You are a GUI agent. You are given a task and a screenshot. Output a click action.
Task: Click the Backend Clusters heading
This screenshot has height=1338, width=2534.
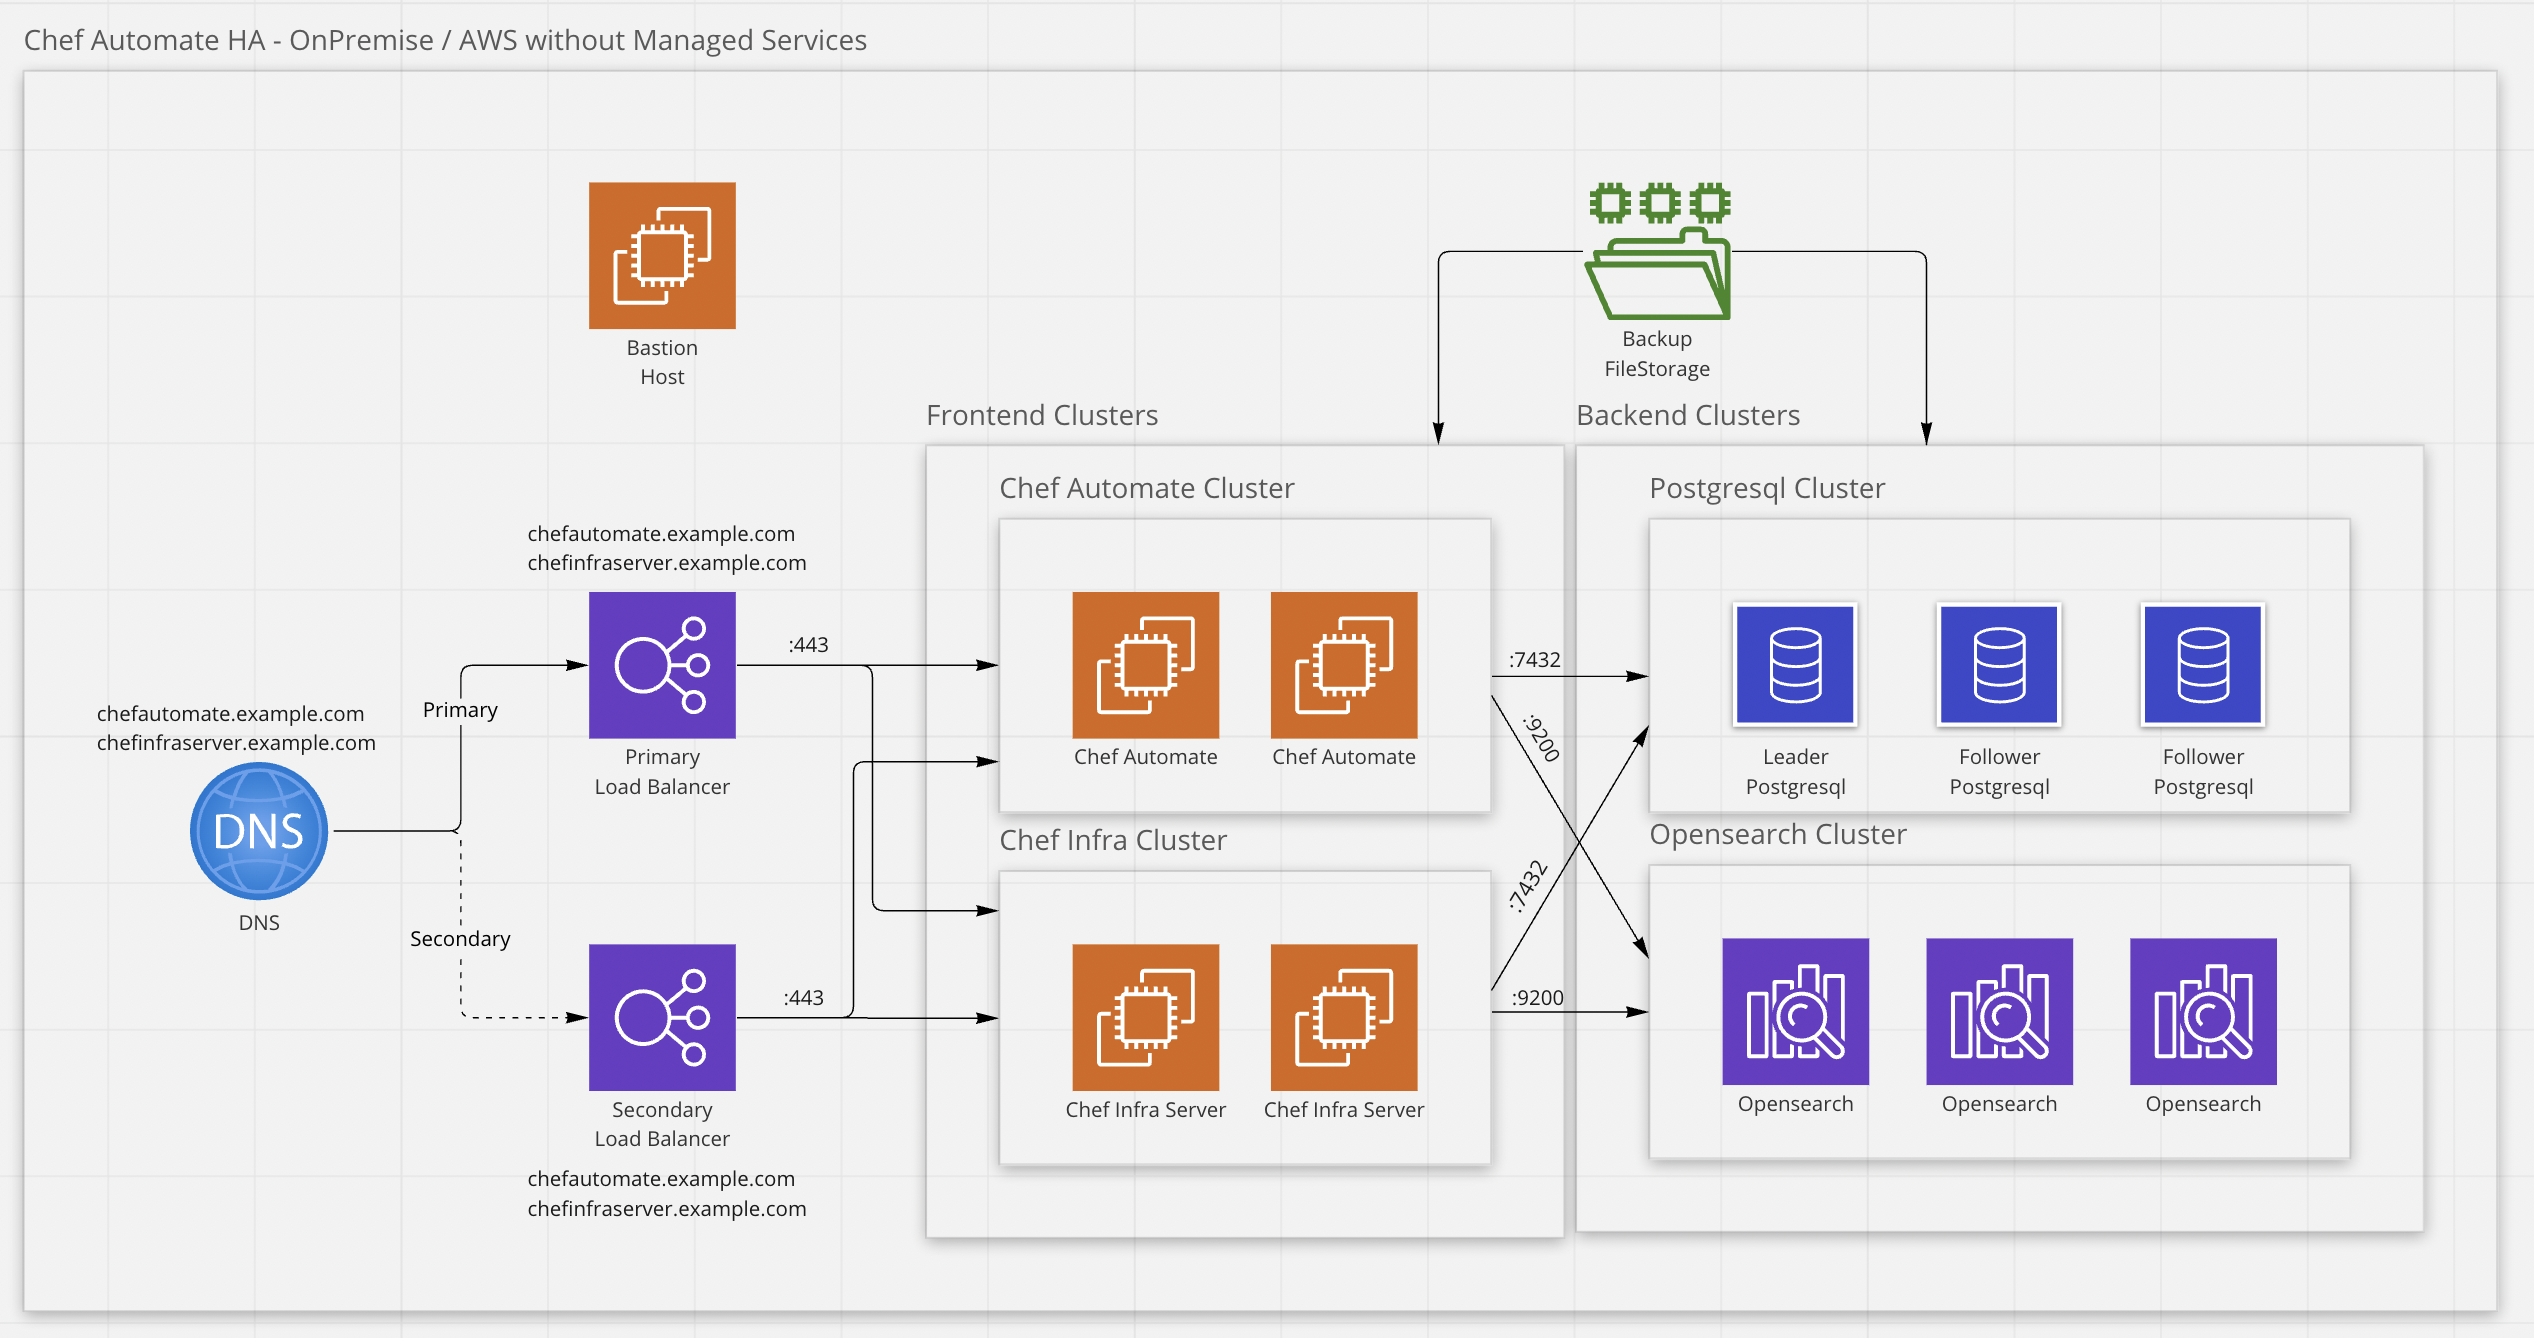click(1688, 415)
